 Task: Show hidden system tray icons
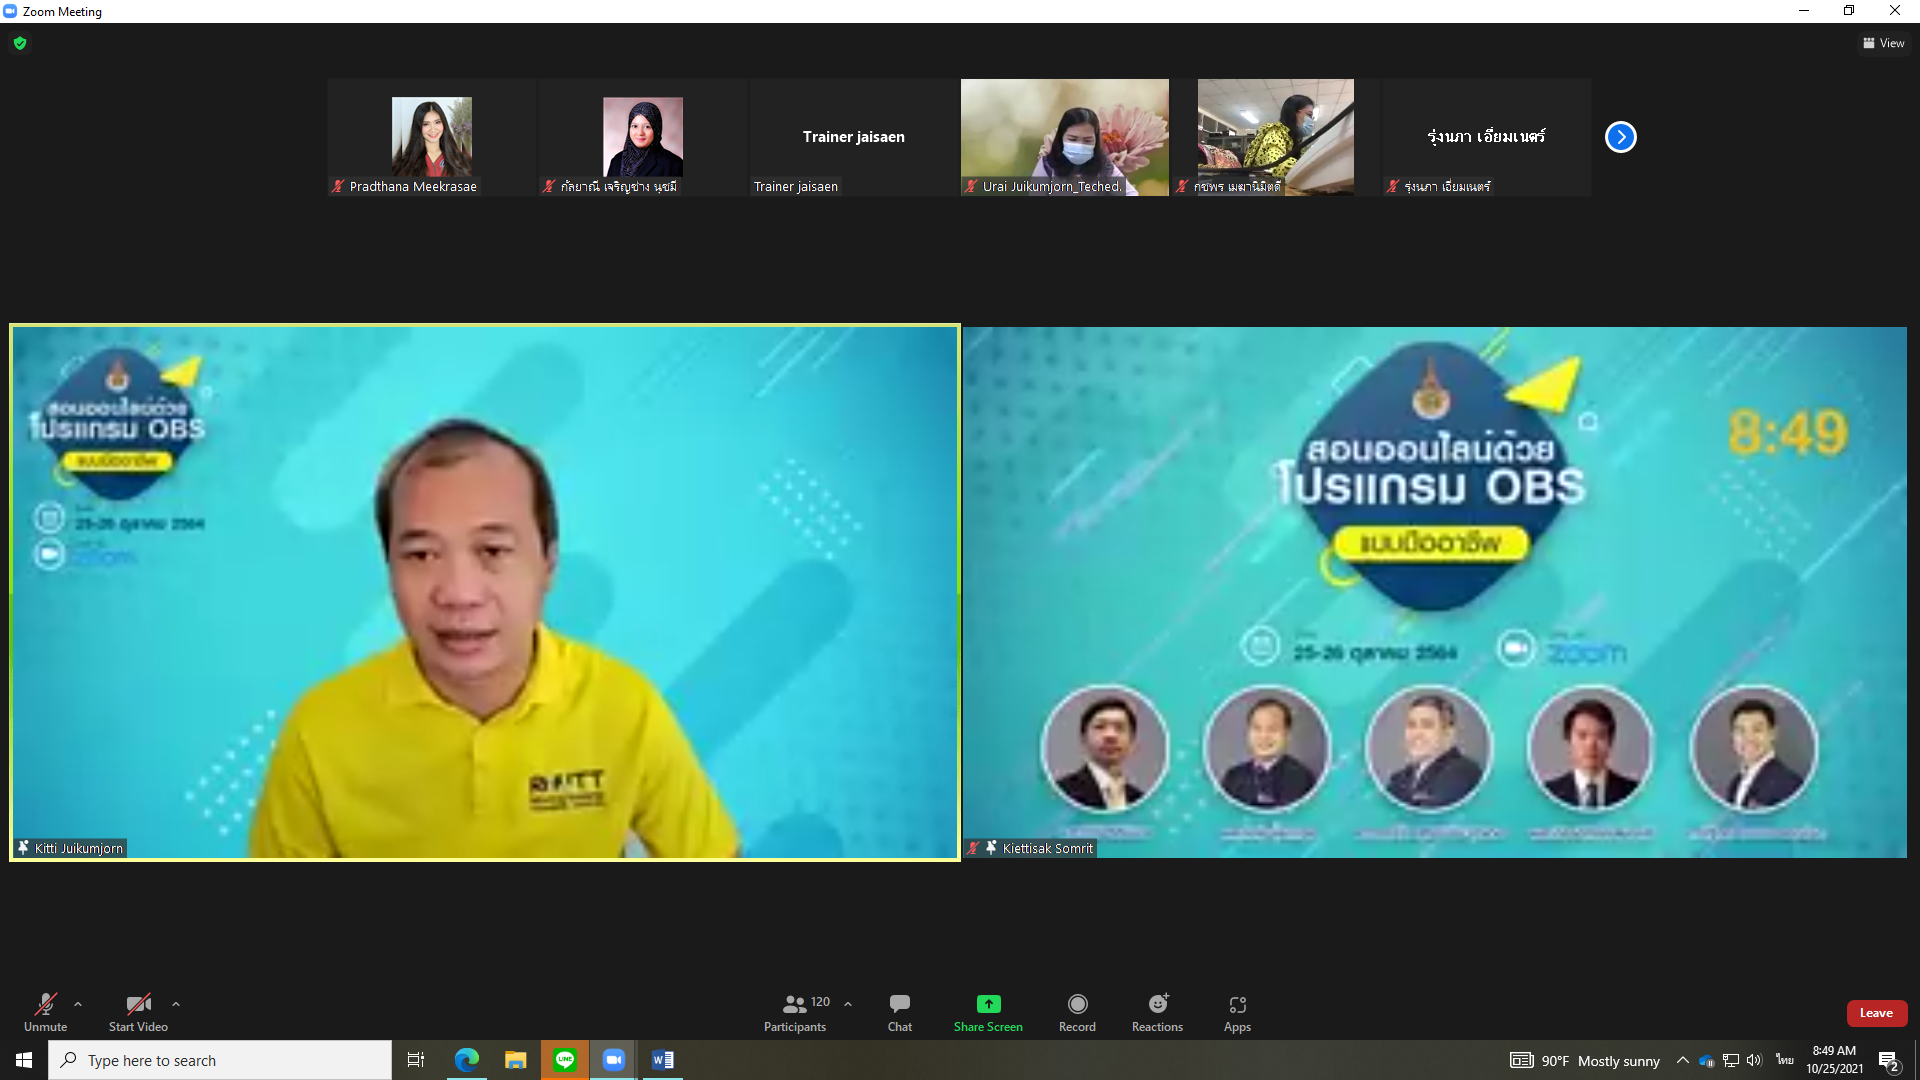tap(1682, 1060)
